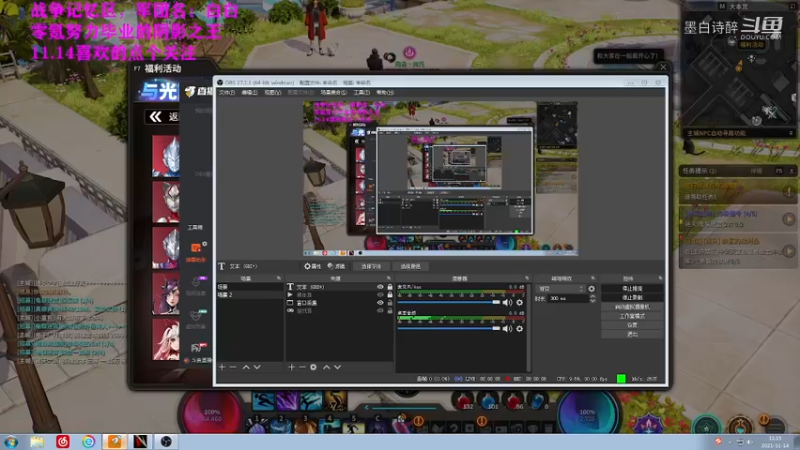Mute desktop audio speaker icon (second channel)
Screen dimensions: 800x450
click(x=507, y=329)
